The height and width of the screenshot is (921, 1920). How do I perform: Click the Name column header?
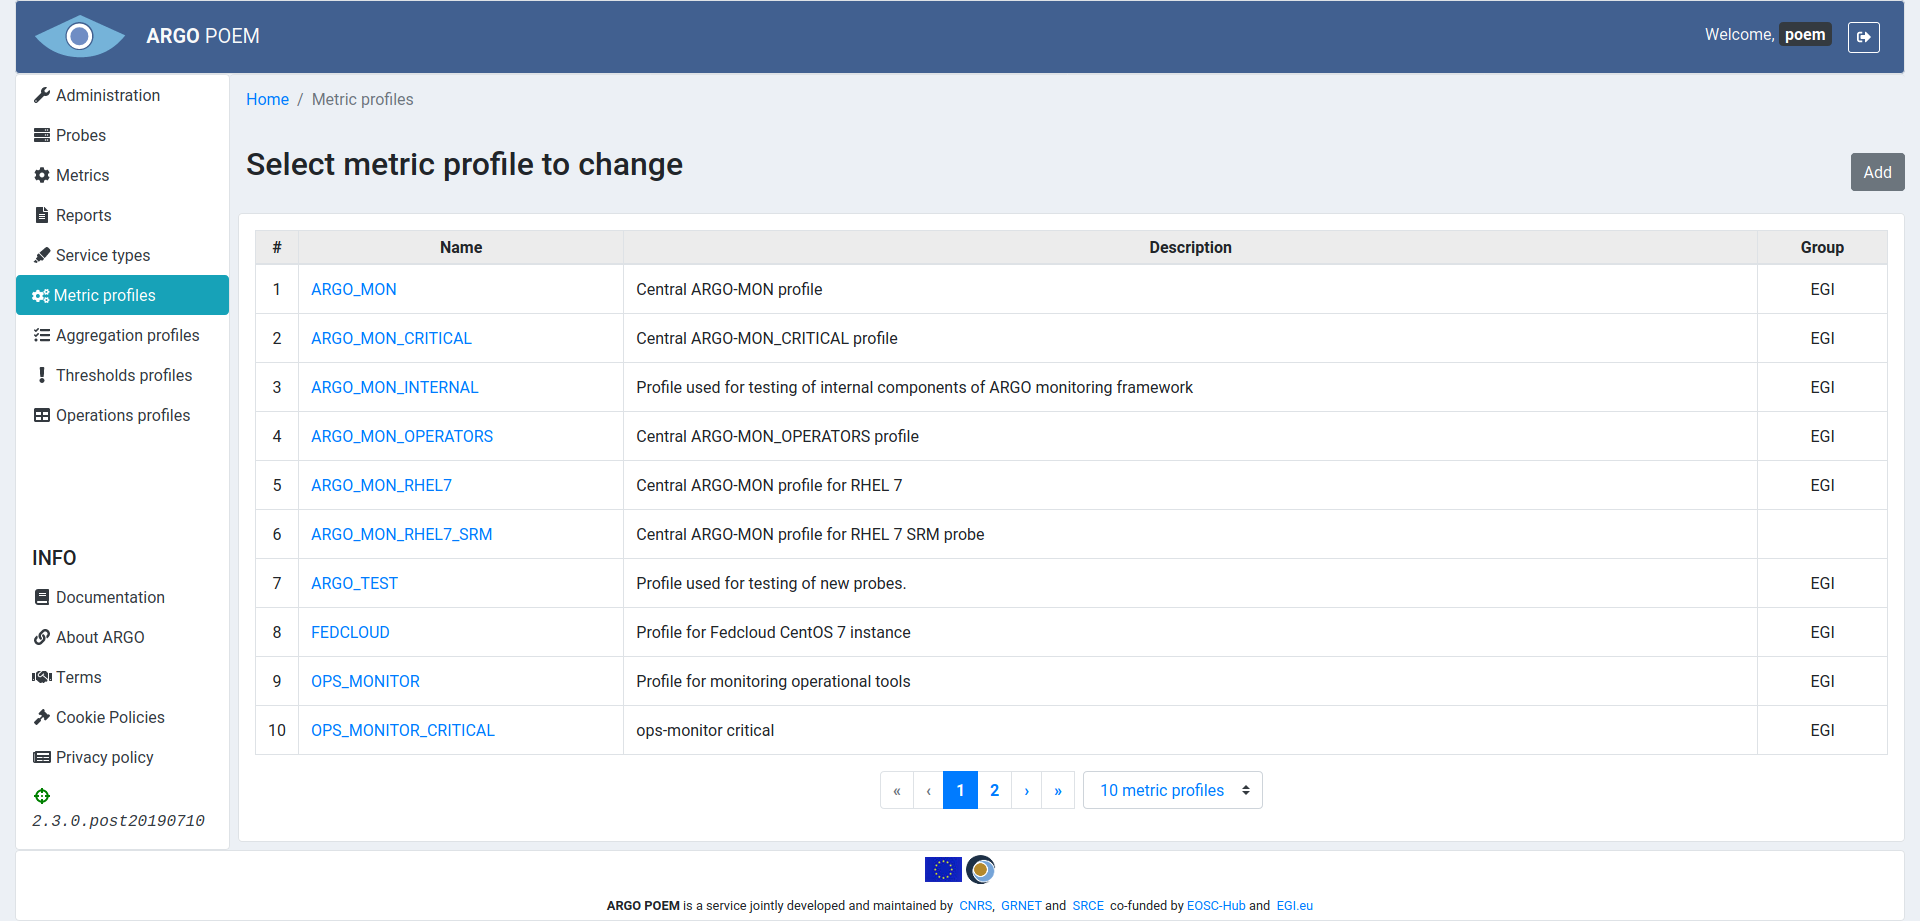(x=461, y=247)
